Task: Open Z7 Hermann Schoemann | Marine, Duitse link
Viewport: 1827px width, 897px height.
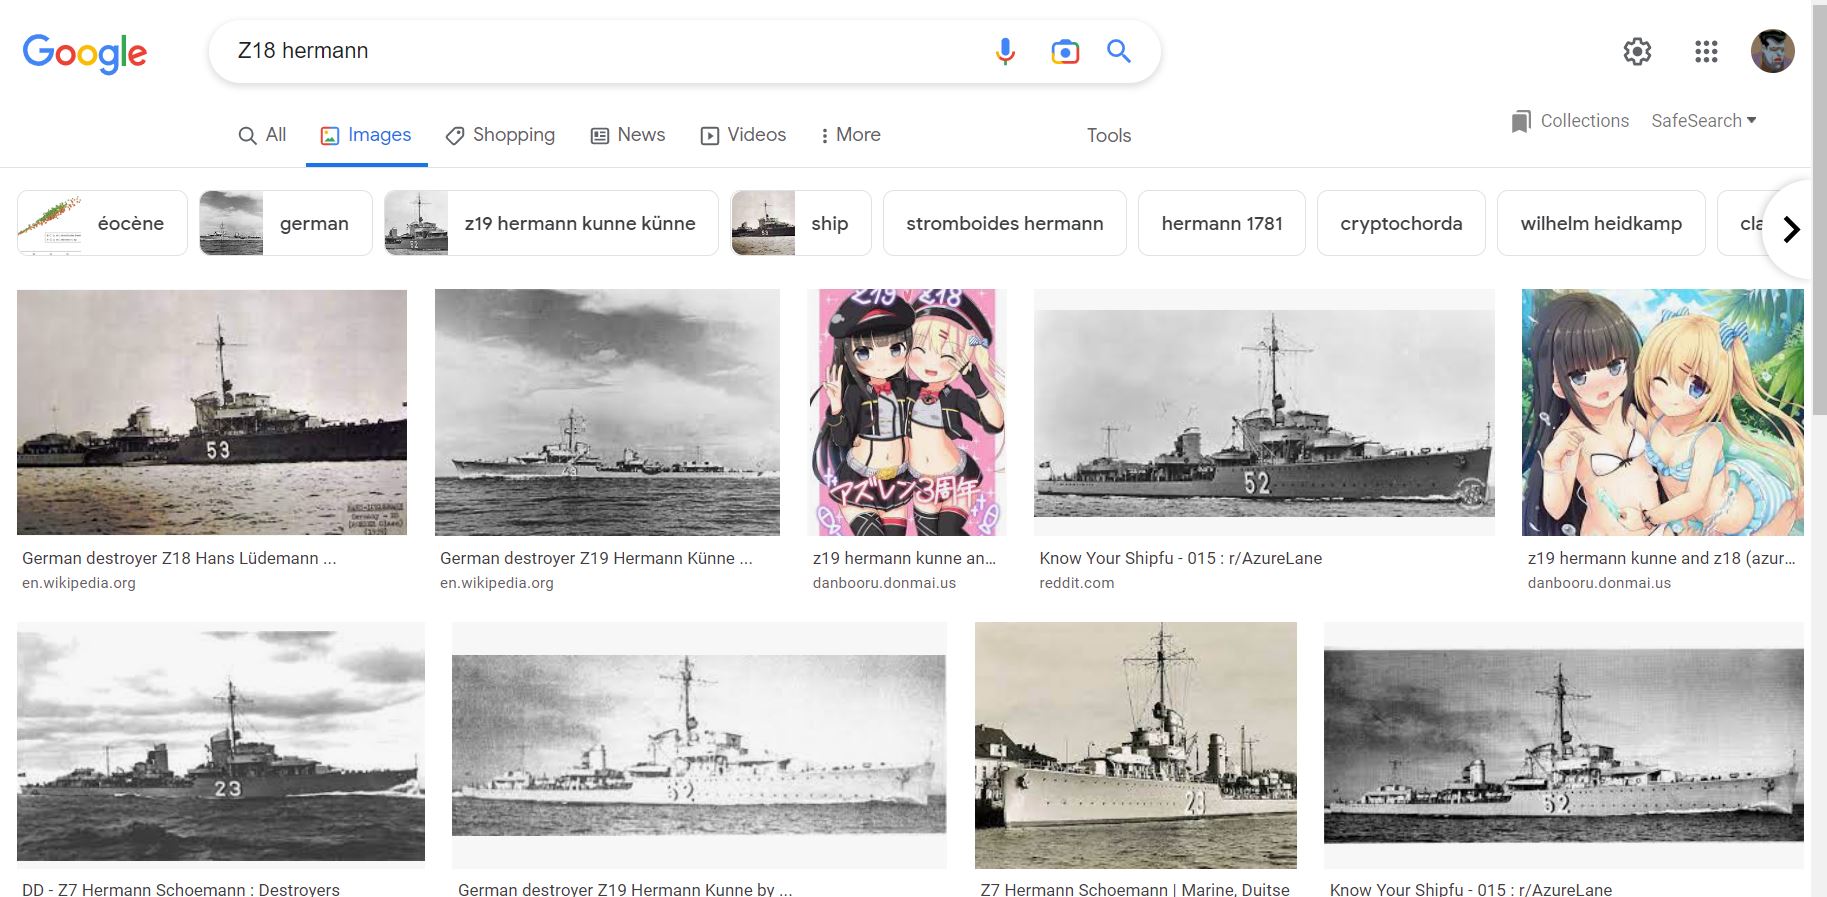Action: (x=1135, y=889)
